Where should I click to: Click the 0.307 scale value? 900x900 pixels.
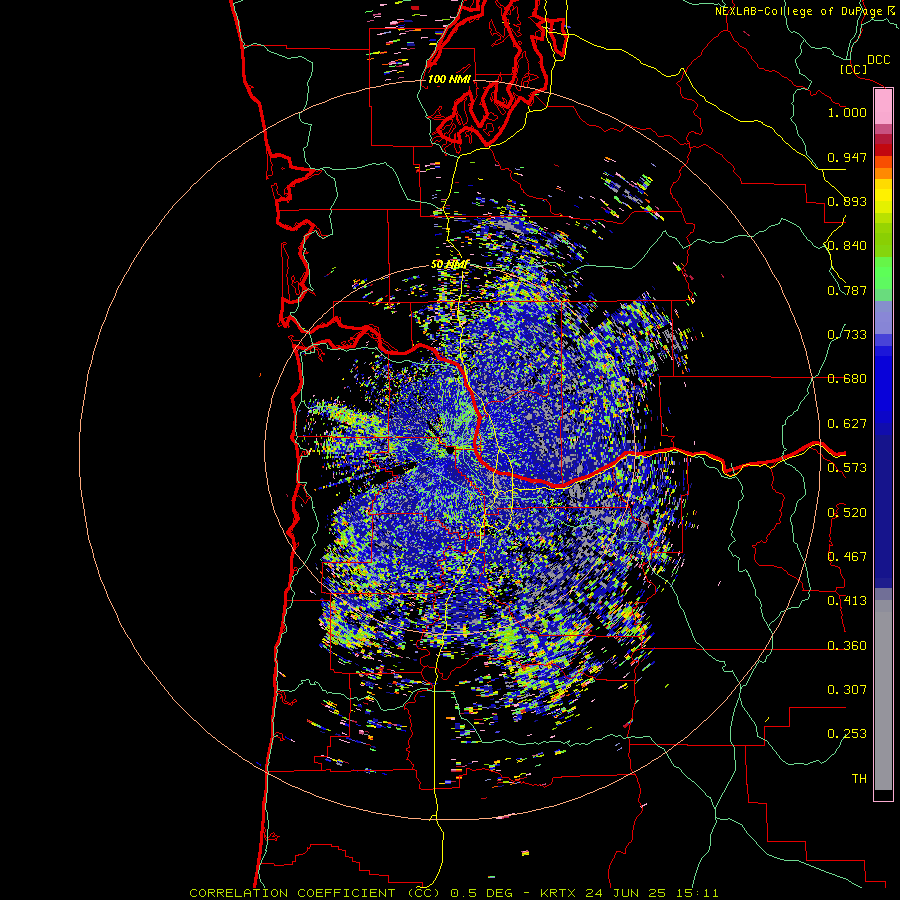tap(847, 690)
